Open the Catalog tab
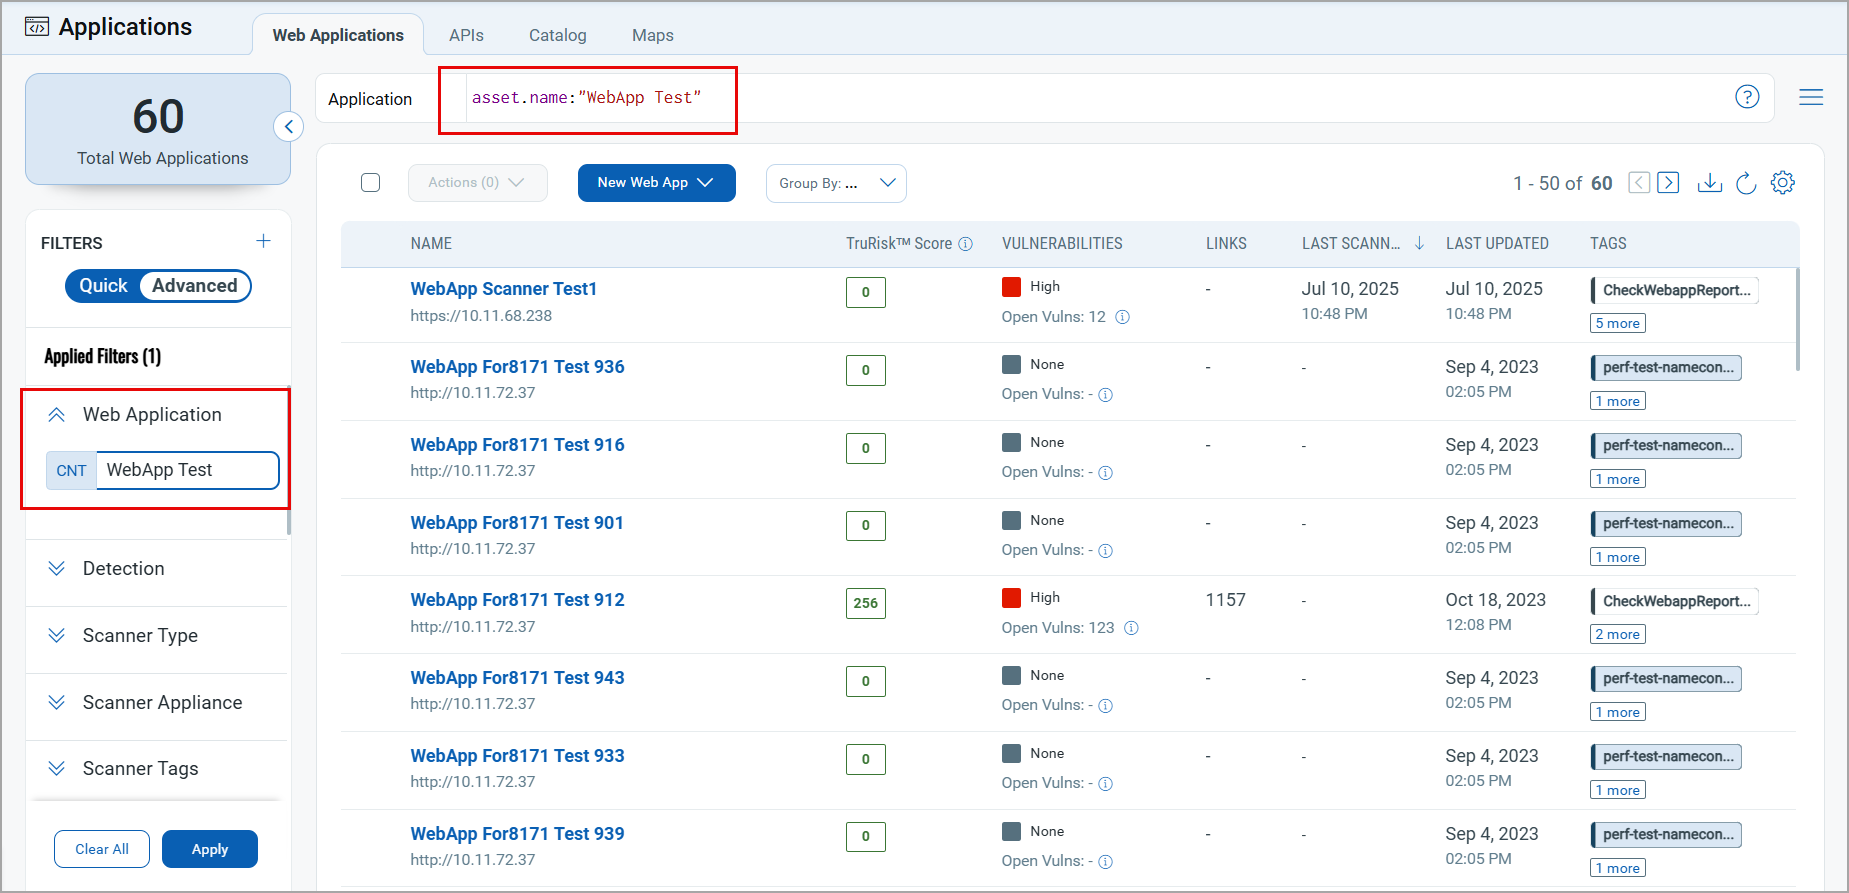The width and height of the screenshot is (1849, 893). coord(557,35)
